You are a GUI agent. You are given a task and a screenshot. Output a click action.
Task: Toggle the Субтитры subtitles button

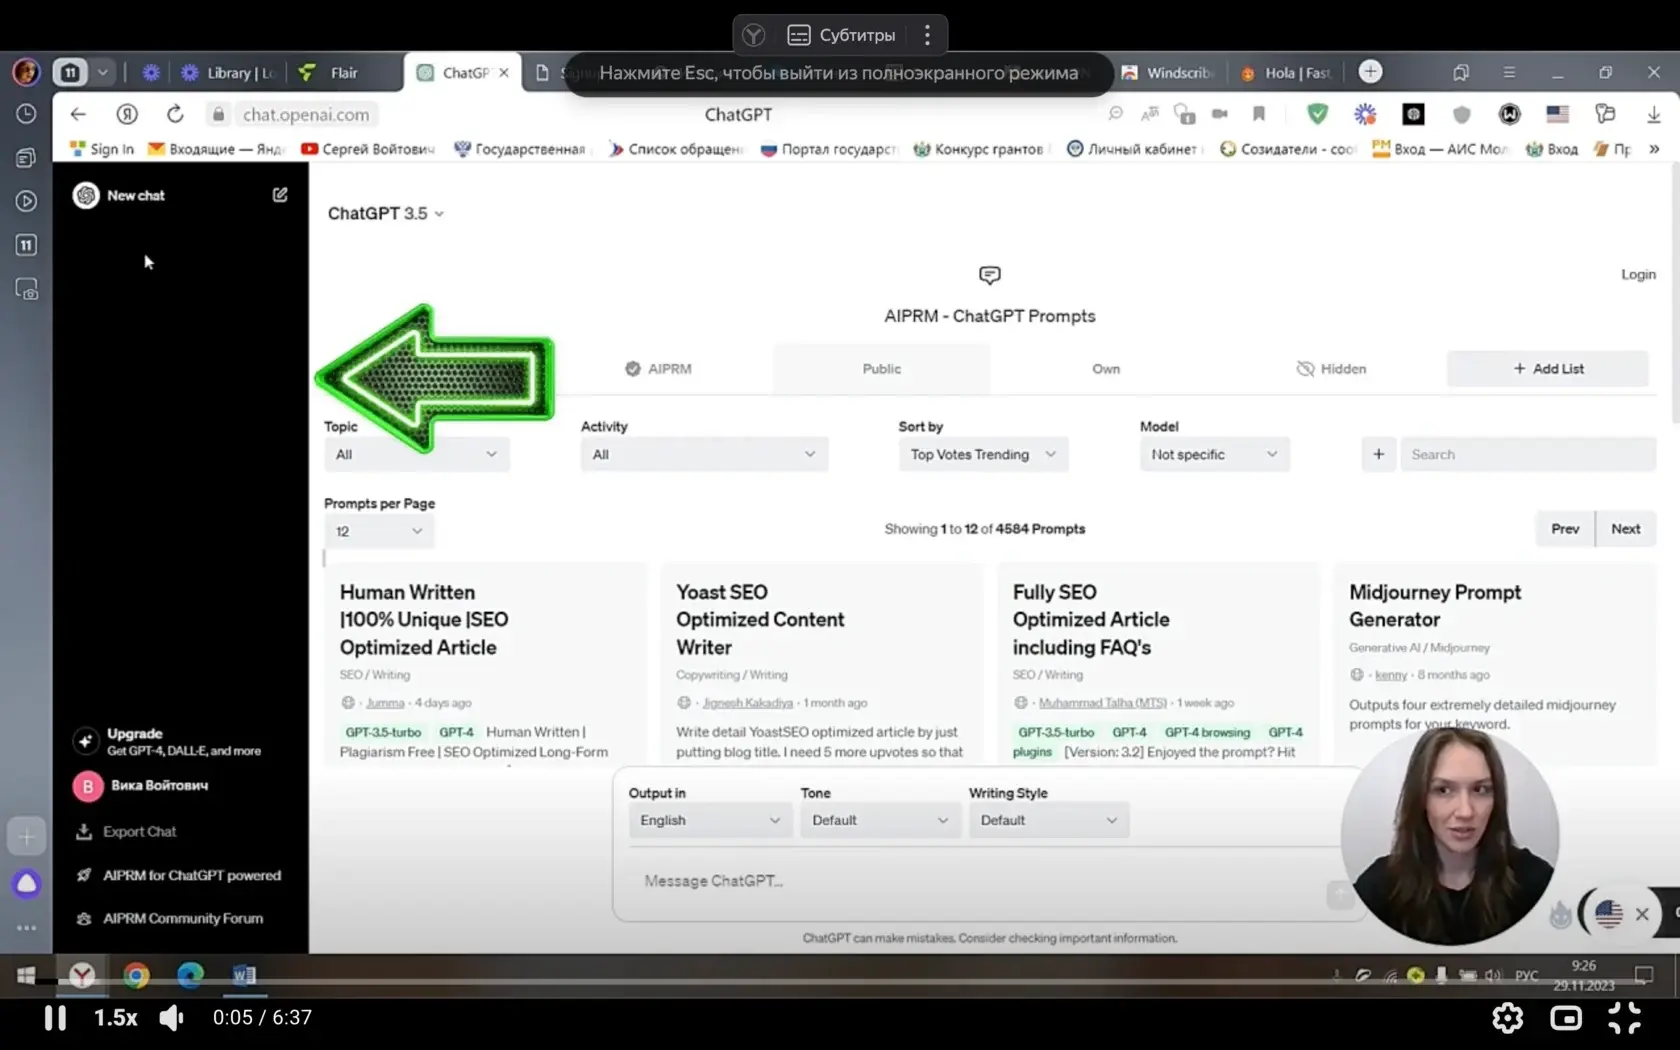(841, 35)
